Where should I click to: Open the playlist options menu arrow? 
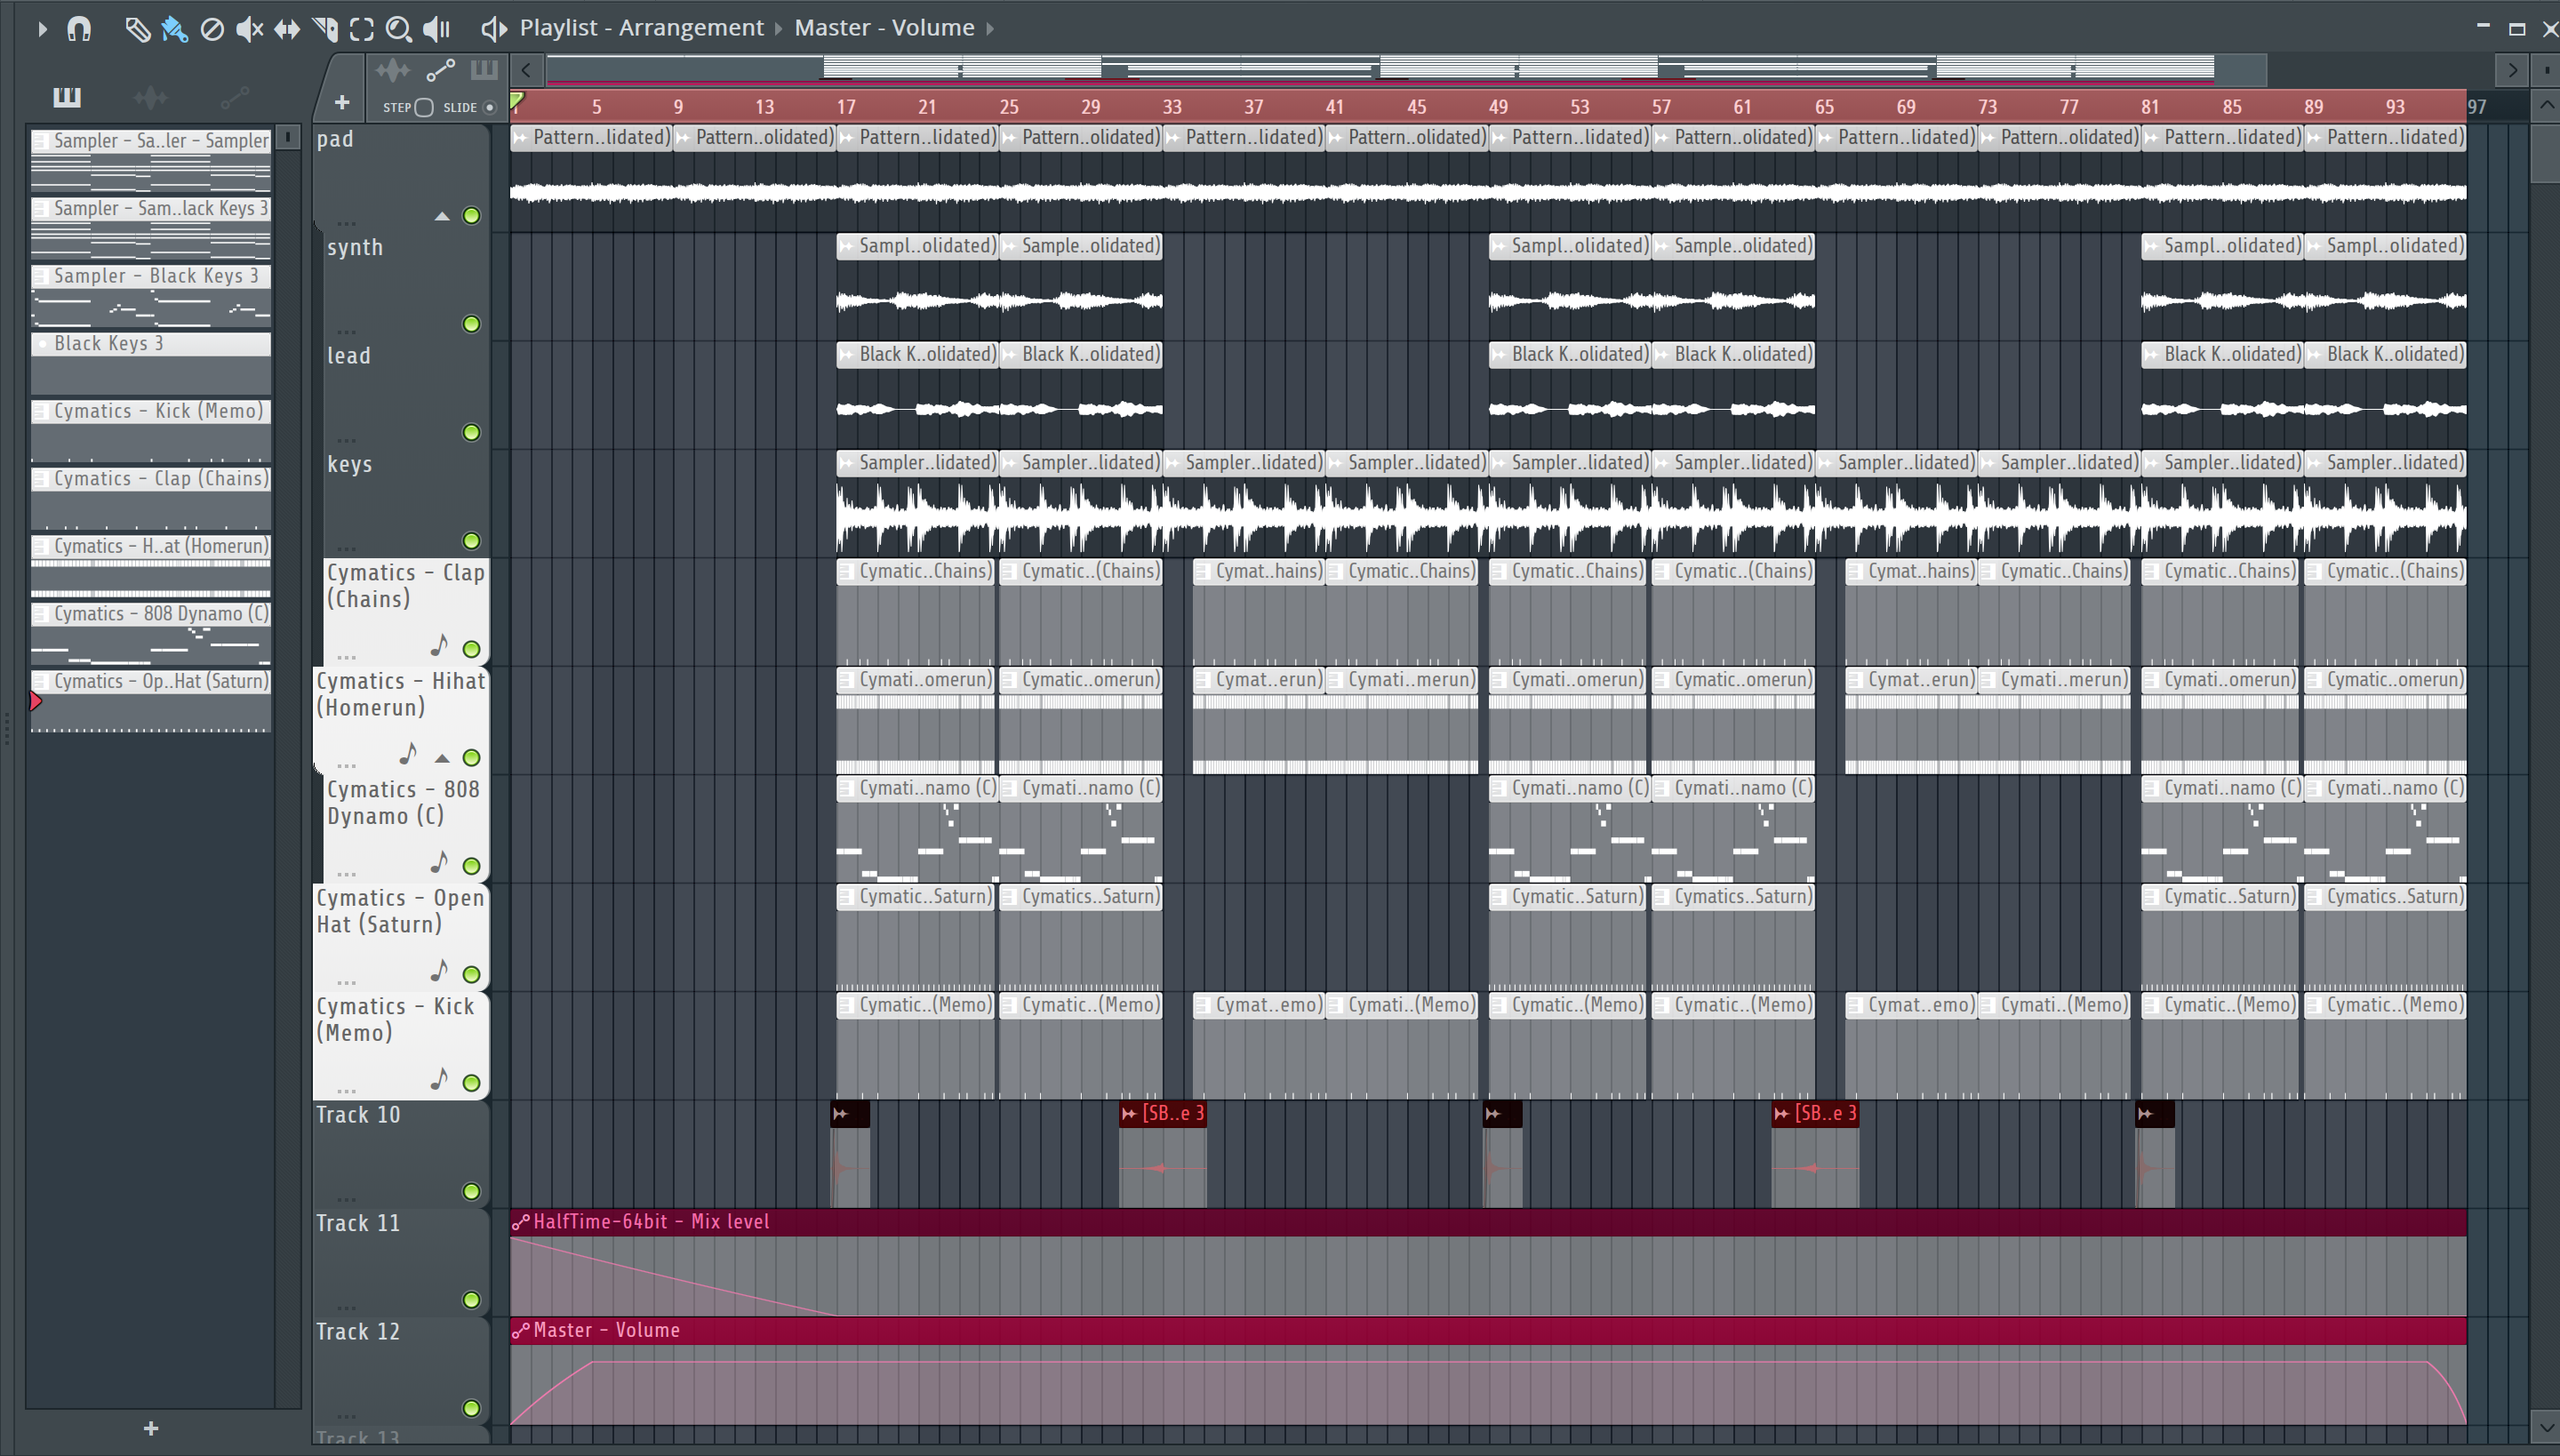[x=41, y=29]
